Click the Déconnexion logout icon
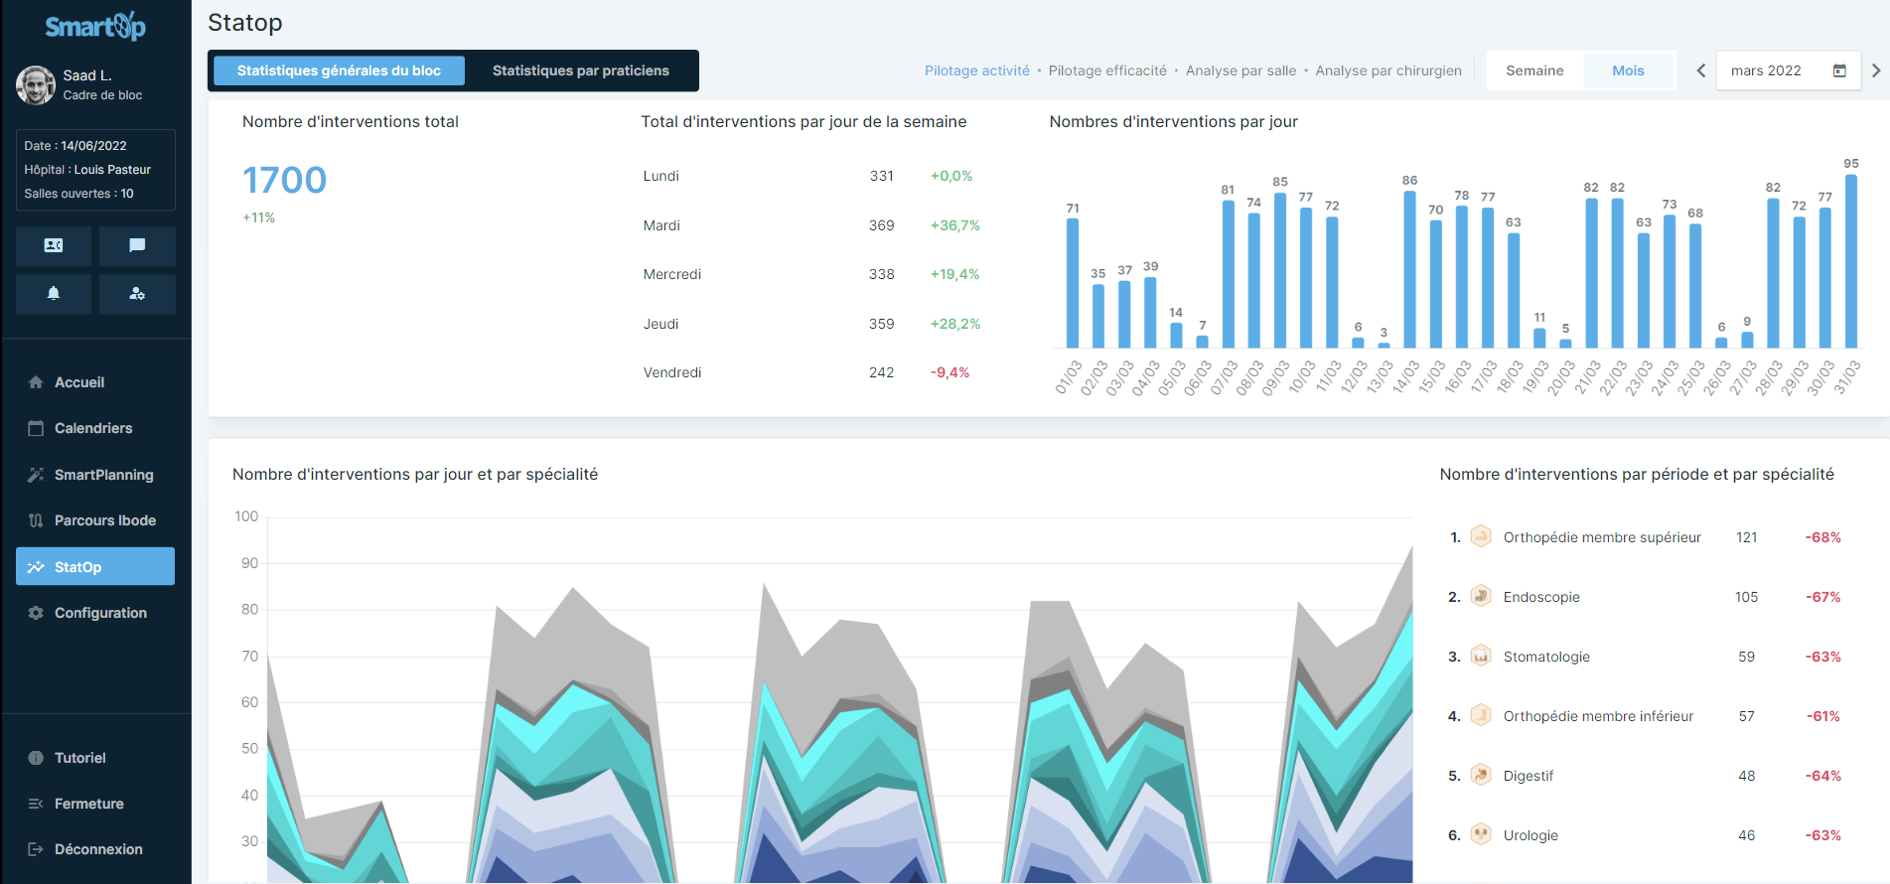The image size is (1890, 884). (x=36, y=849)
